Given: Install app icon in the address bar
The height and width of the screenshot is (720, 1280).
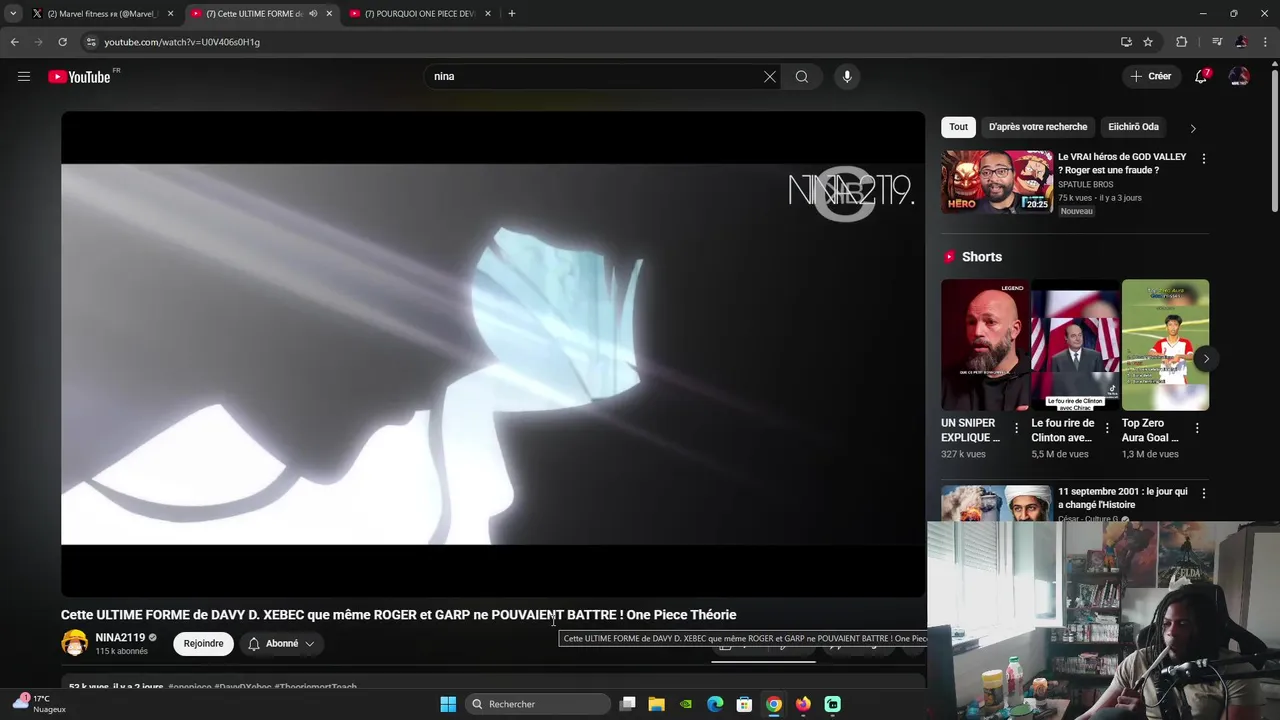Looking at the screenshot, I should coord(1126,42).
